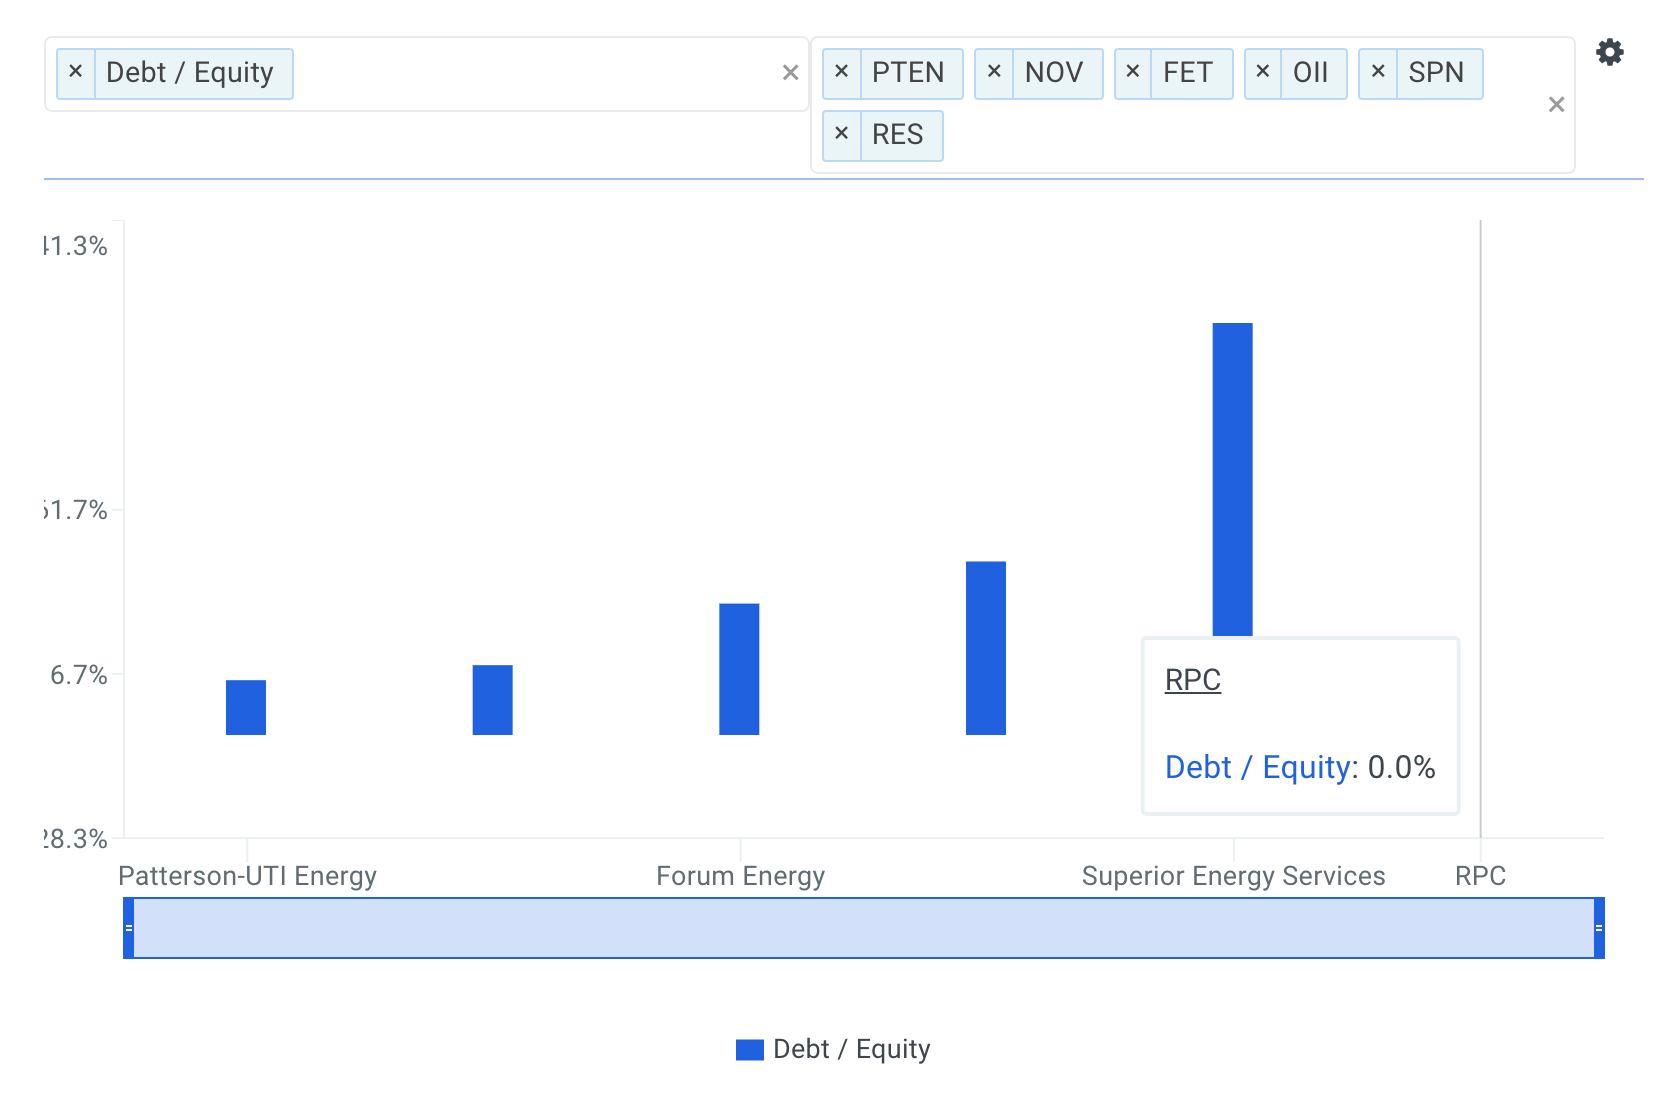Toggle Debt / Equity series in legend
The height and width of the screenshot is (1112, 1672).
click(x=833, y=1049)
